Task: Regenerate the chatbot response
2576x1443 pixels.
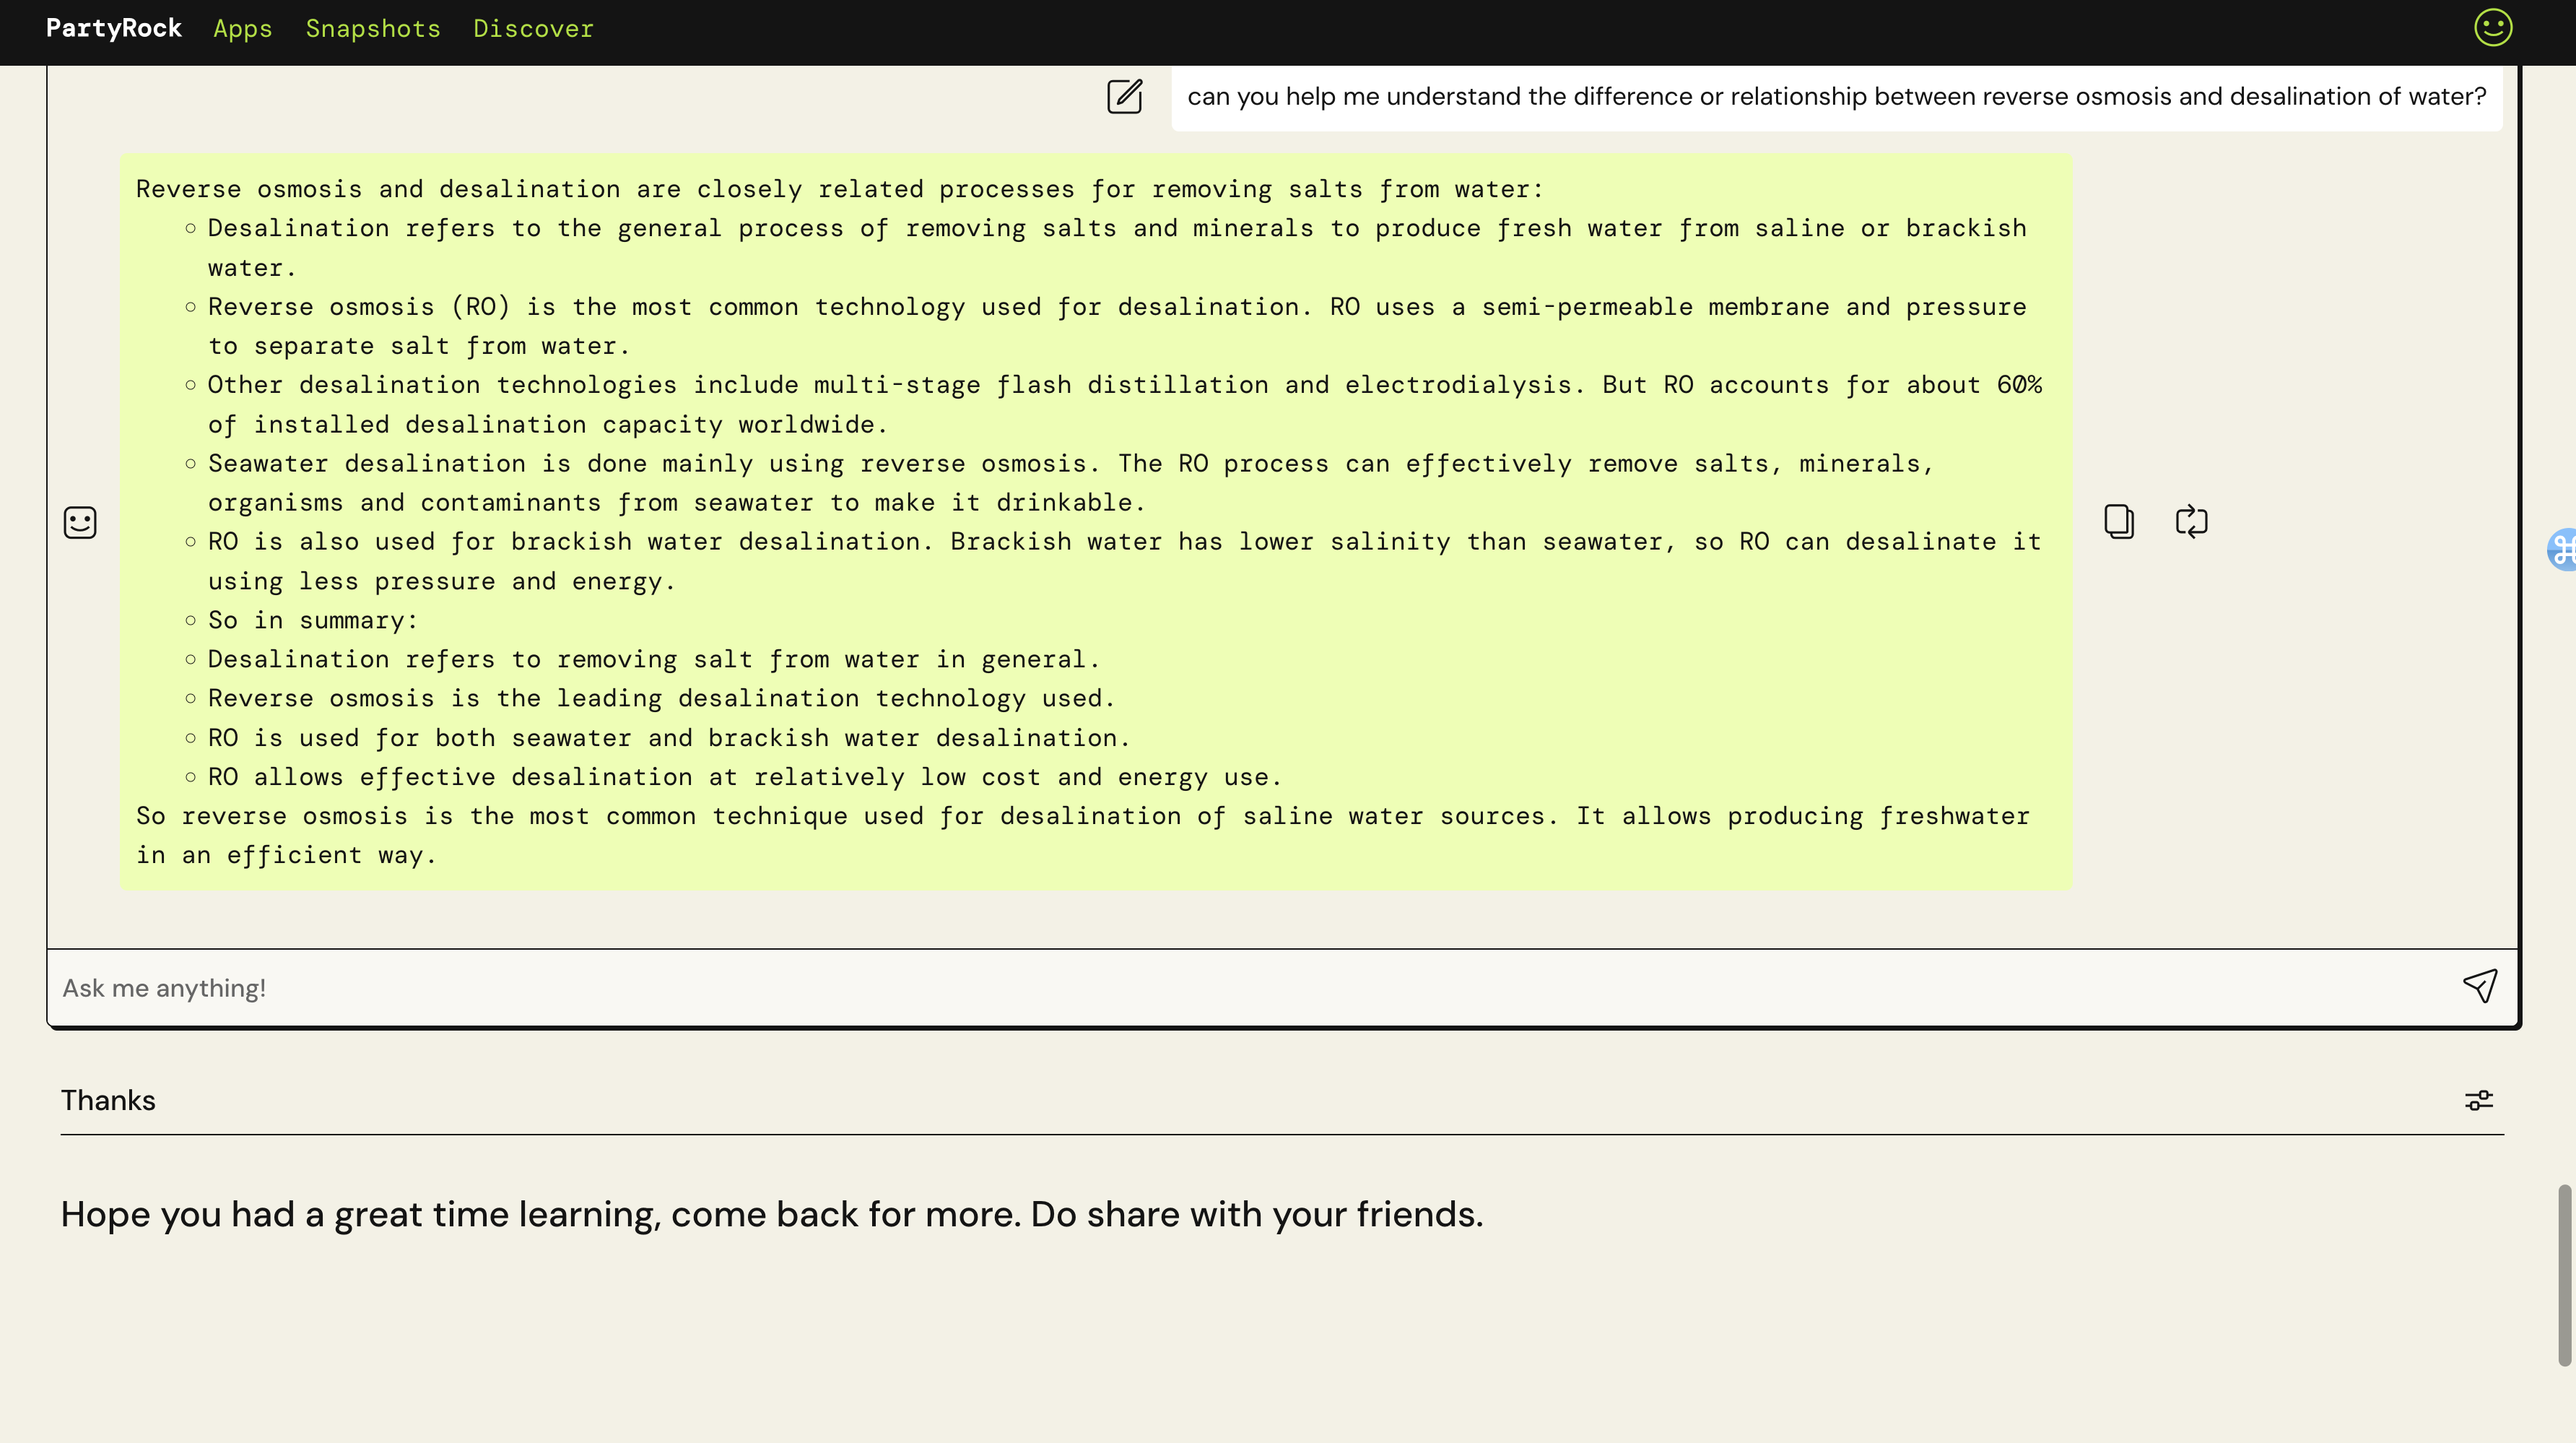Action: 2191,521
